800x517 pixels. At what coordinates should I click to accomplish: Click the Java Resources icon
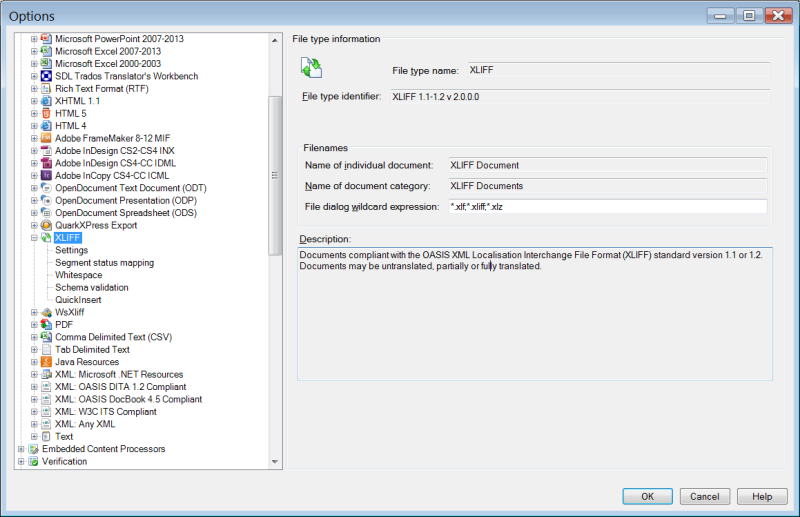(x=46, y=362)
